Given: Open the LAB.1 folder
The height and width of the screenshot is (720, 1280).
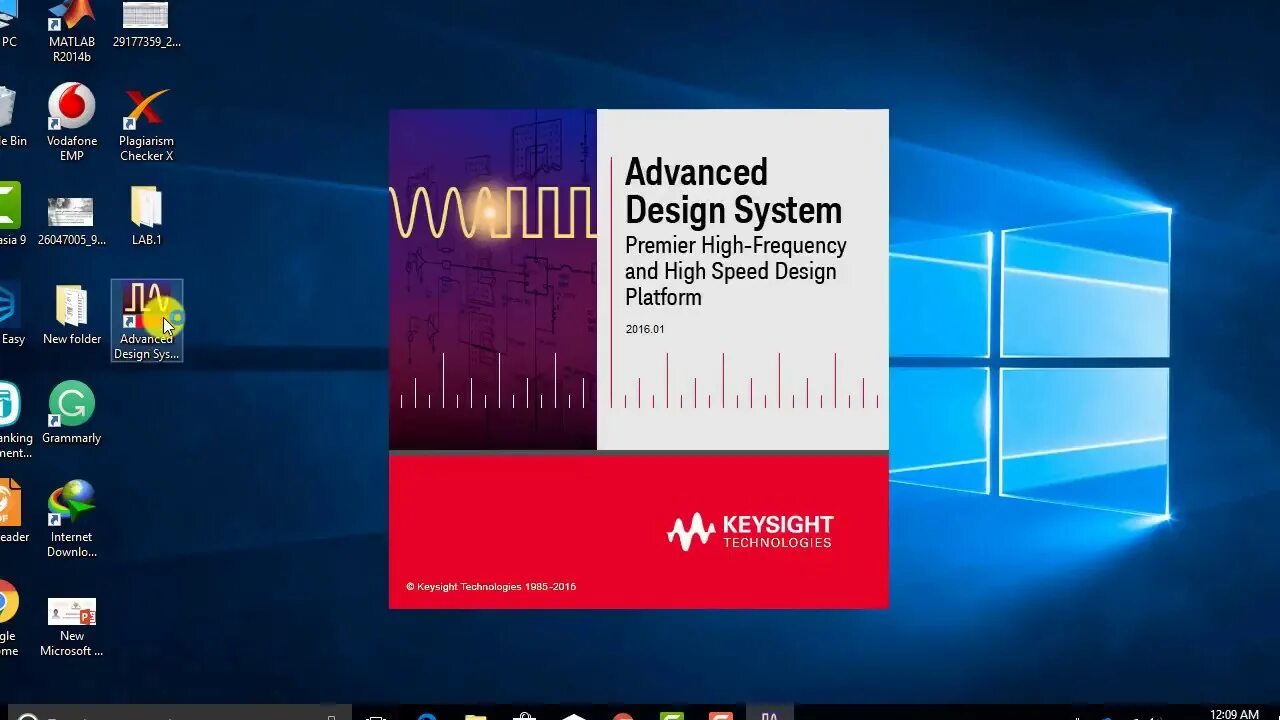Looking at the screenshot, I should [146, 215].
